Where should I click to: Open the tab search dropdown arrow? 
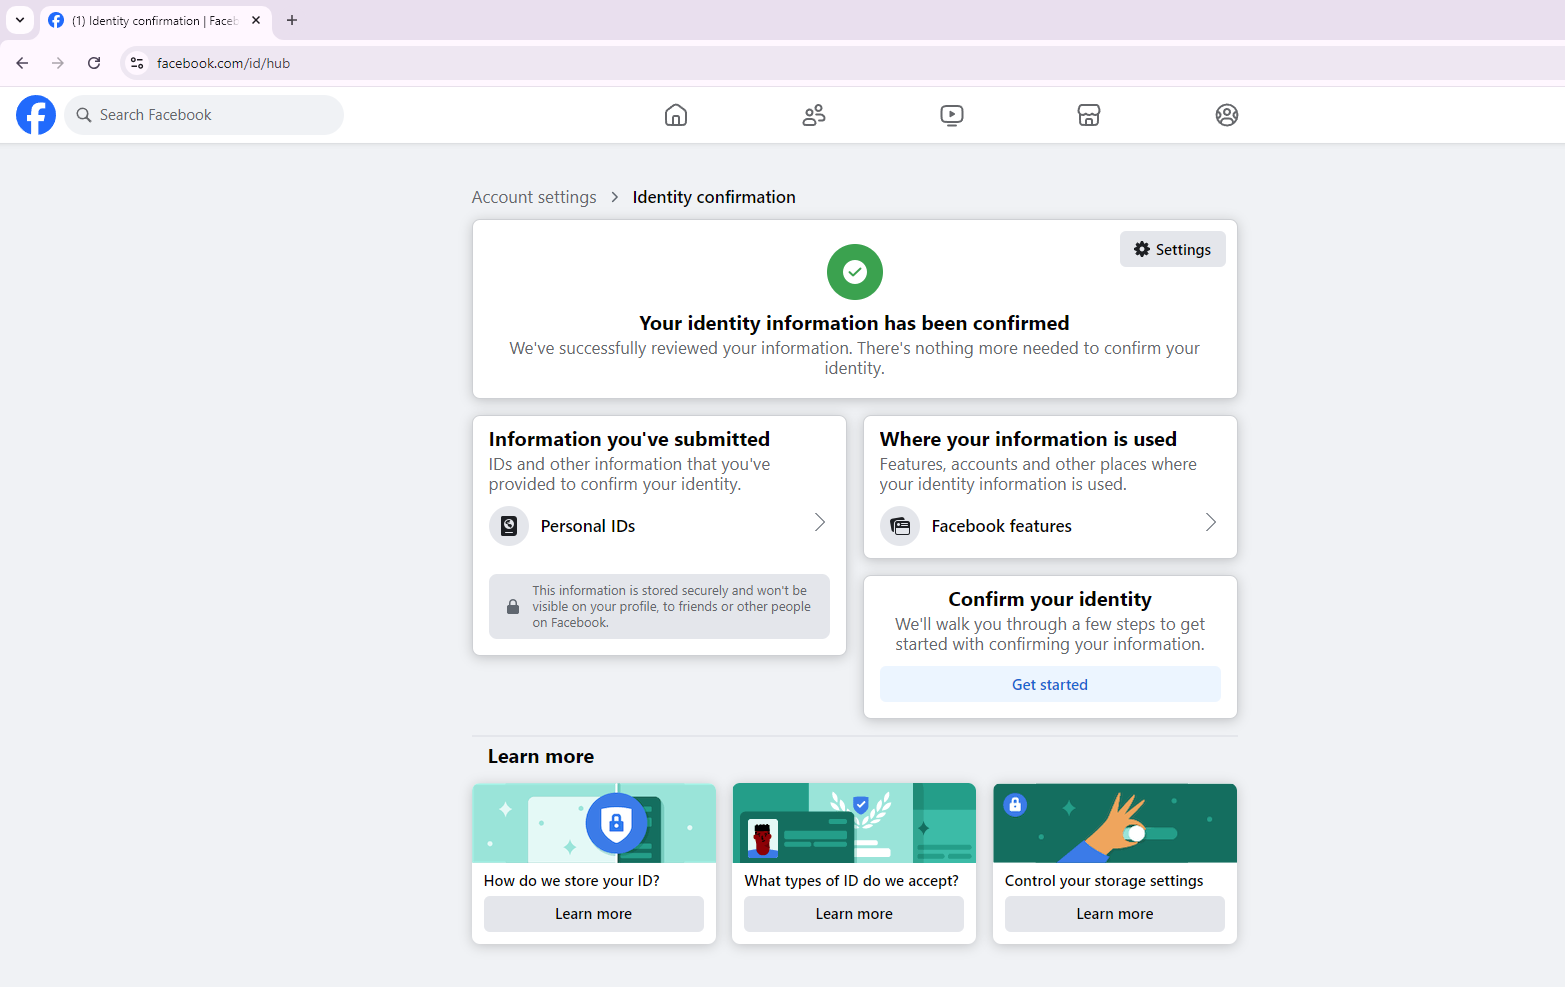[20, 20]
